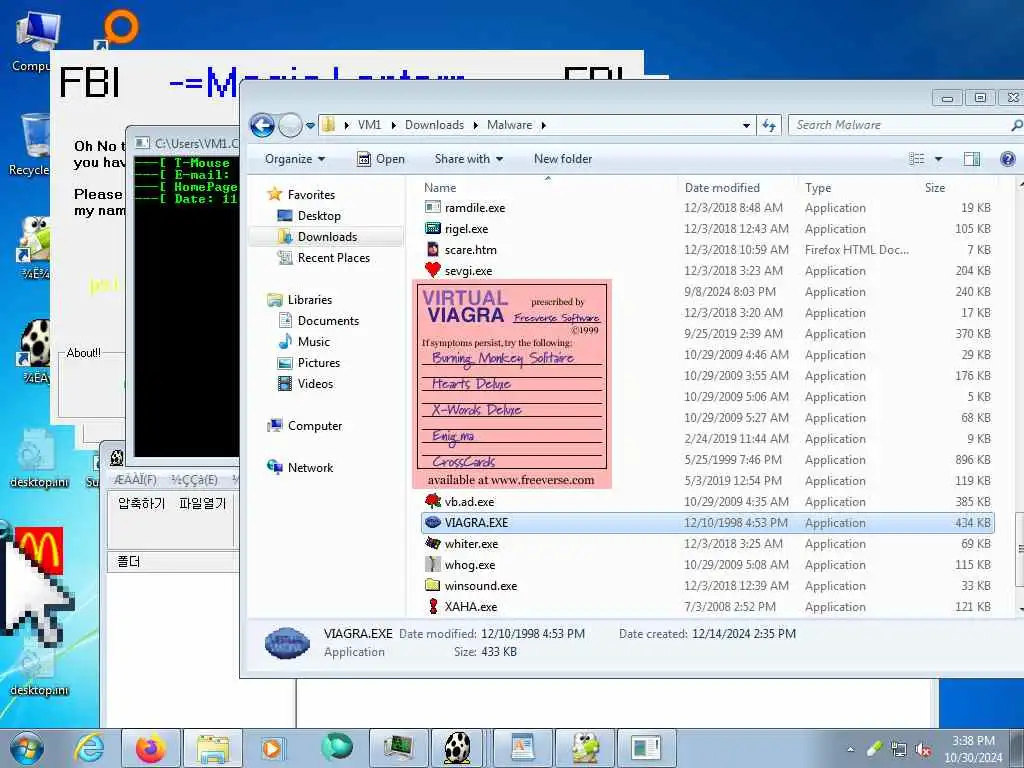The image size is (1024, 768).
Task: Click the command prompt window title bar
Action: 185,142
